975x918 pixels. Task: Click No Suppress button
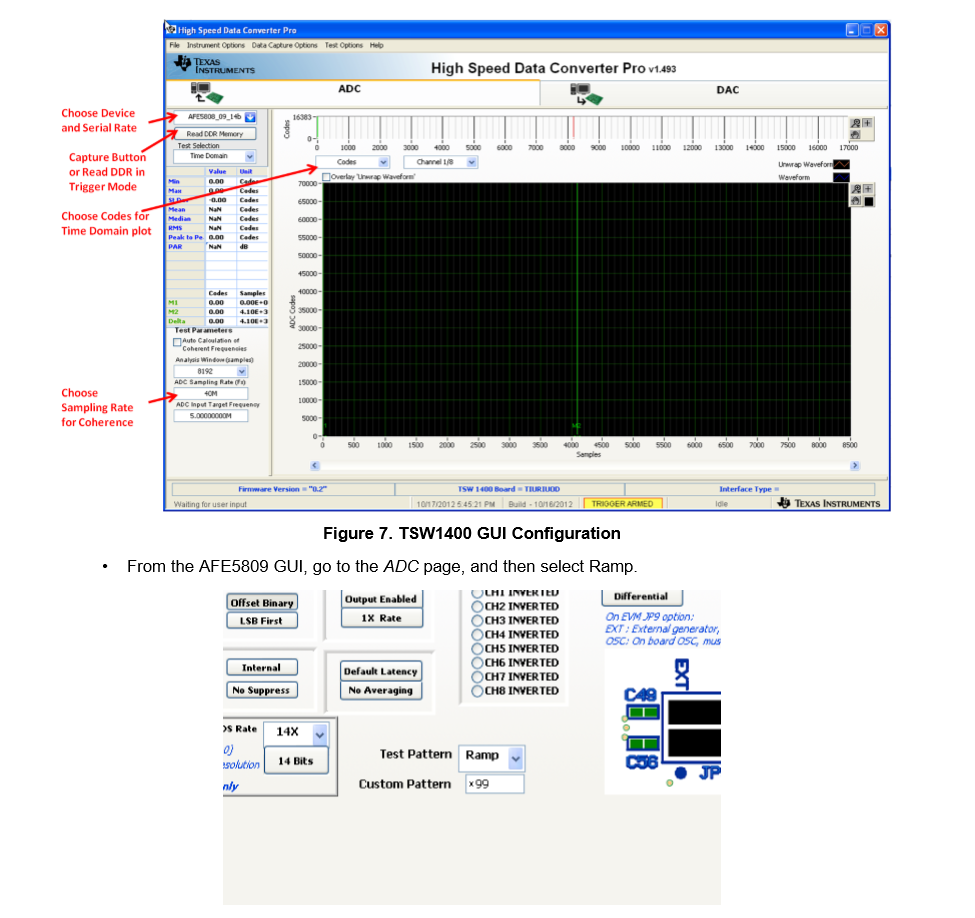point(262,690)
